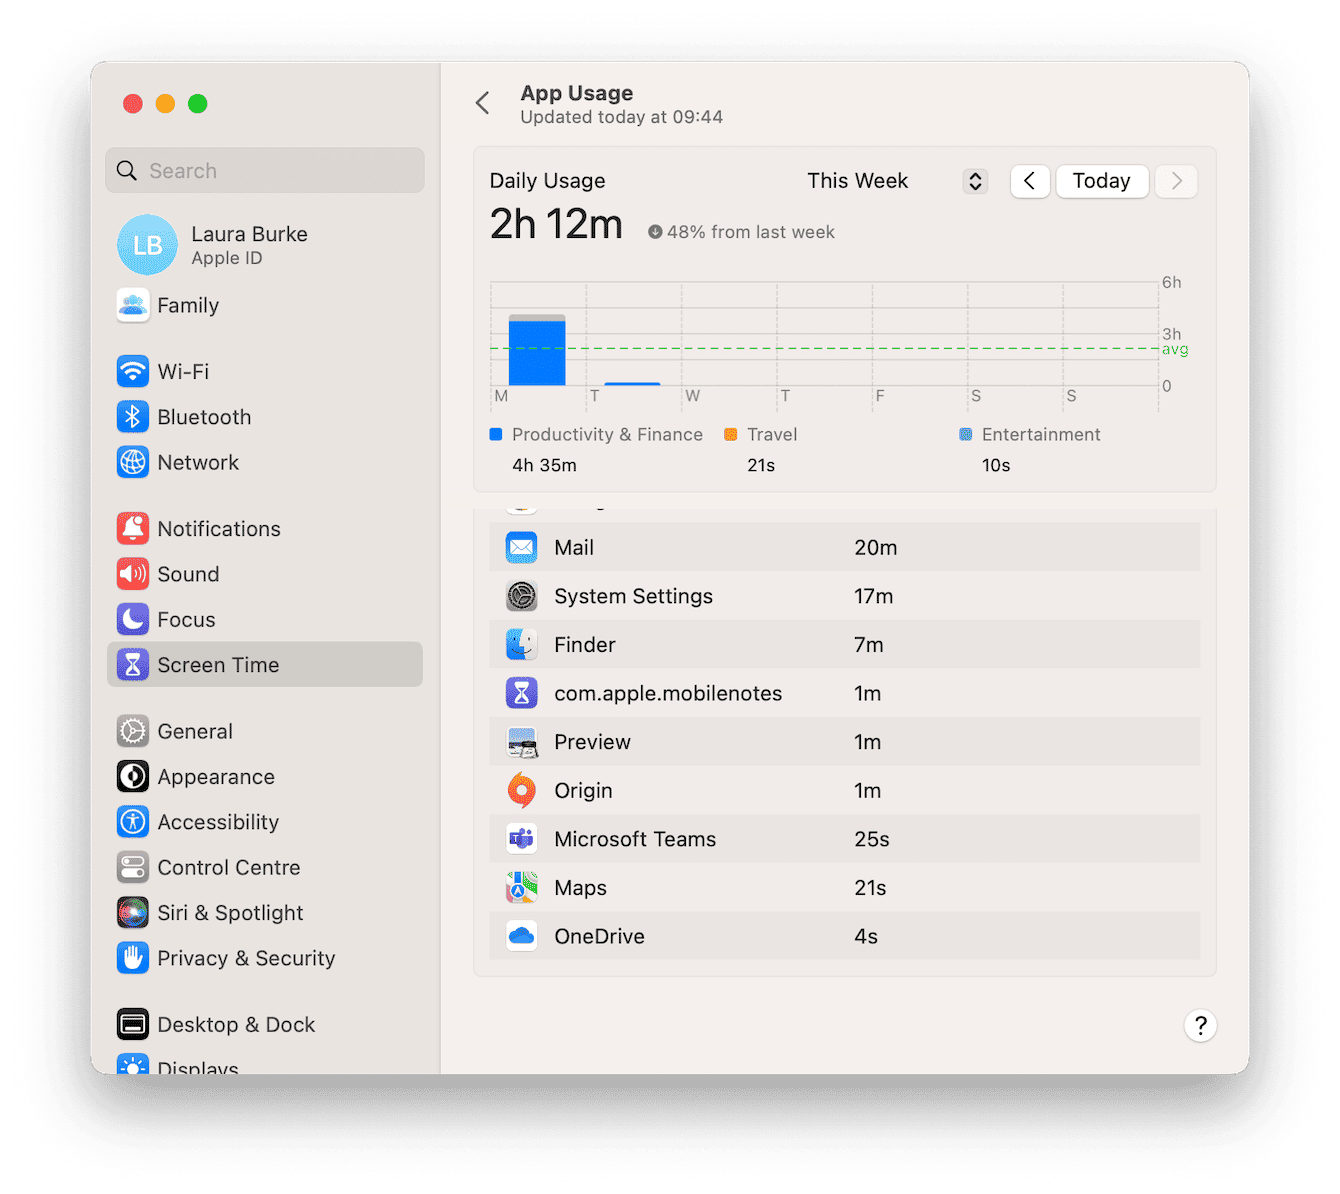Open Desktop & Dock settings
This screenshot has width=1340, height=1194.
pyautogui.click(x=236, y=1024)
